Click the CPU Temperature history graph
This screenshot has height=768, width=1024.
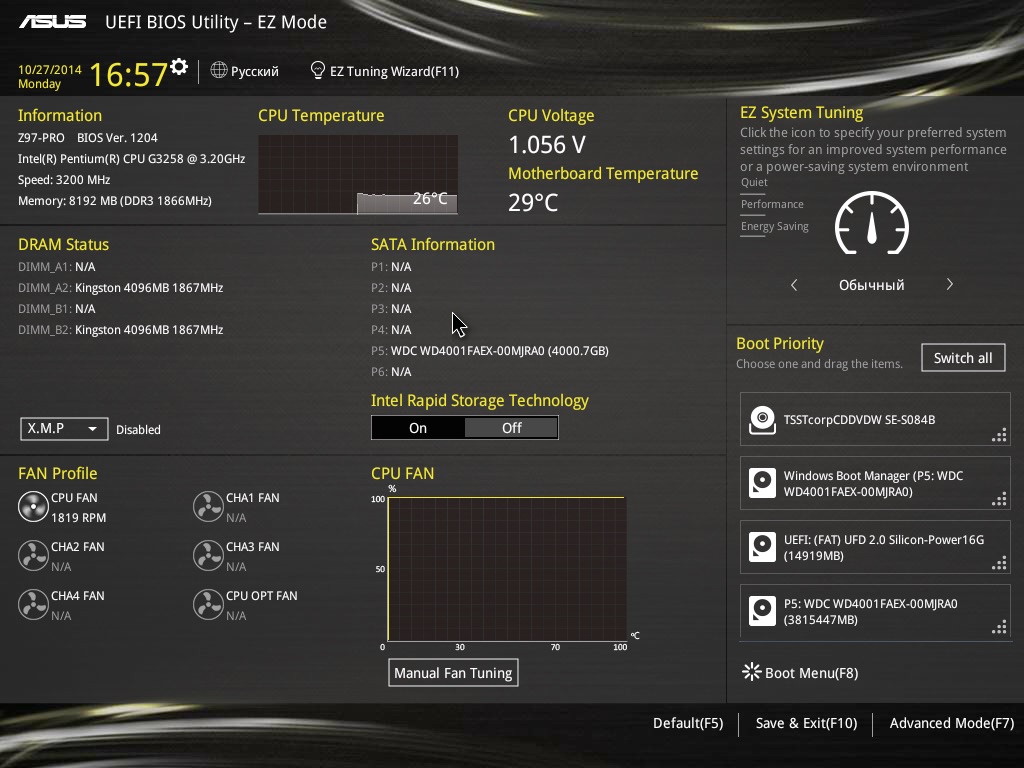(x=358, y=174)
